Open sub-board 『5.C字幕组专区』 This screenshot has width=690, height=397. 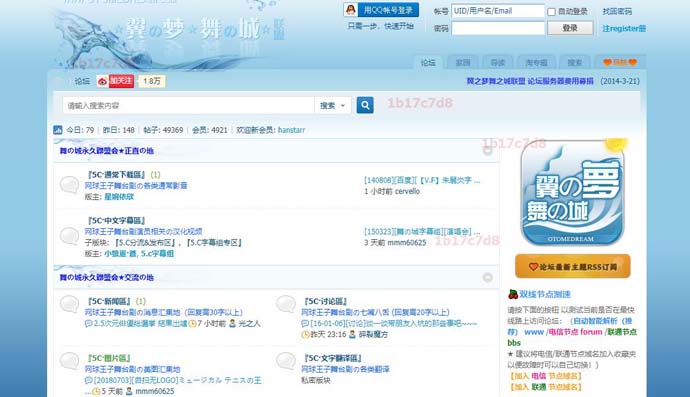point(215,243)
